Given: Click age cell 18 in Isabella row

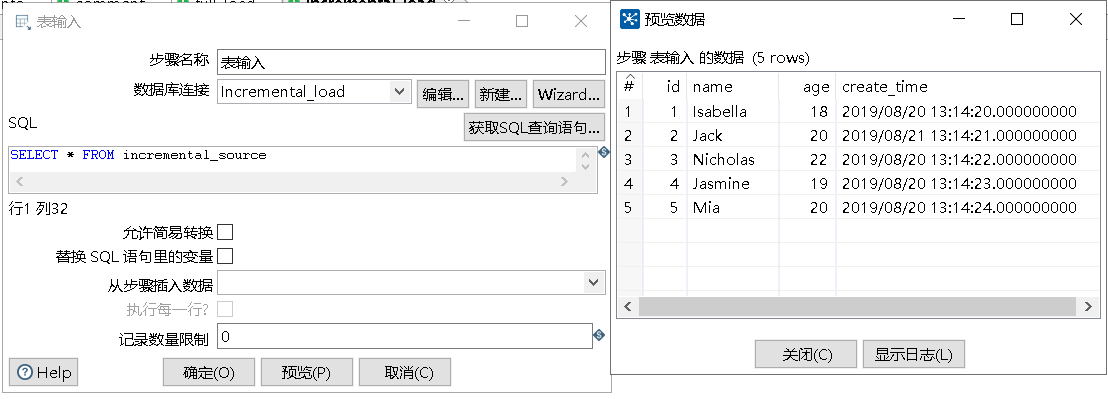Looking at the screenshot, I should pyautogui.click(x=808, y=112).
